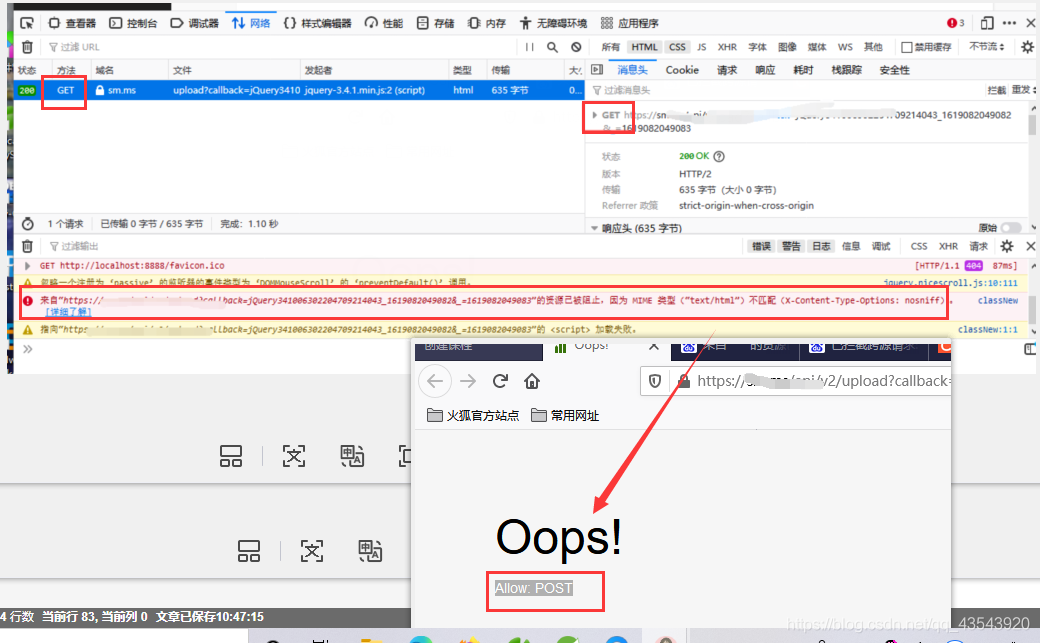Open network settings gear icon
This screenshot has width=1040, height=643.
pyautogui.click(x=1027, y=47)
